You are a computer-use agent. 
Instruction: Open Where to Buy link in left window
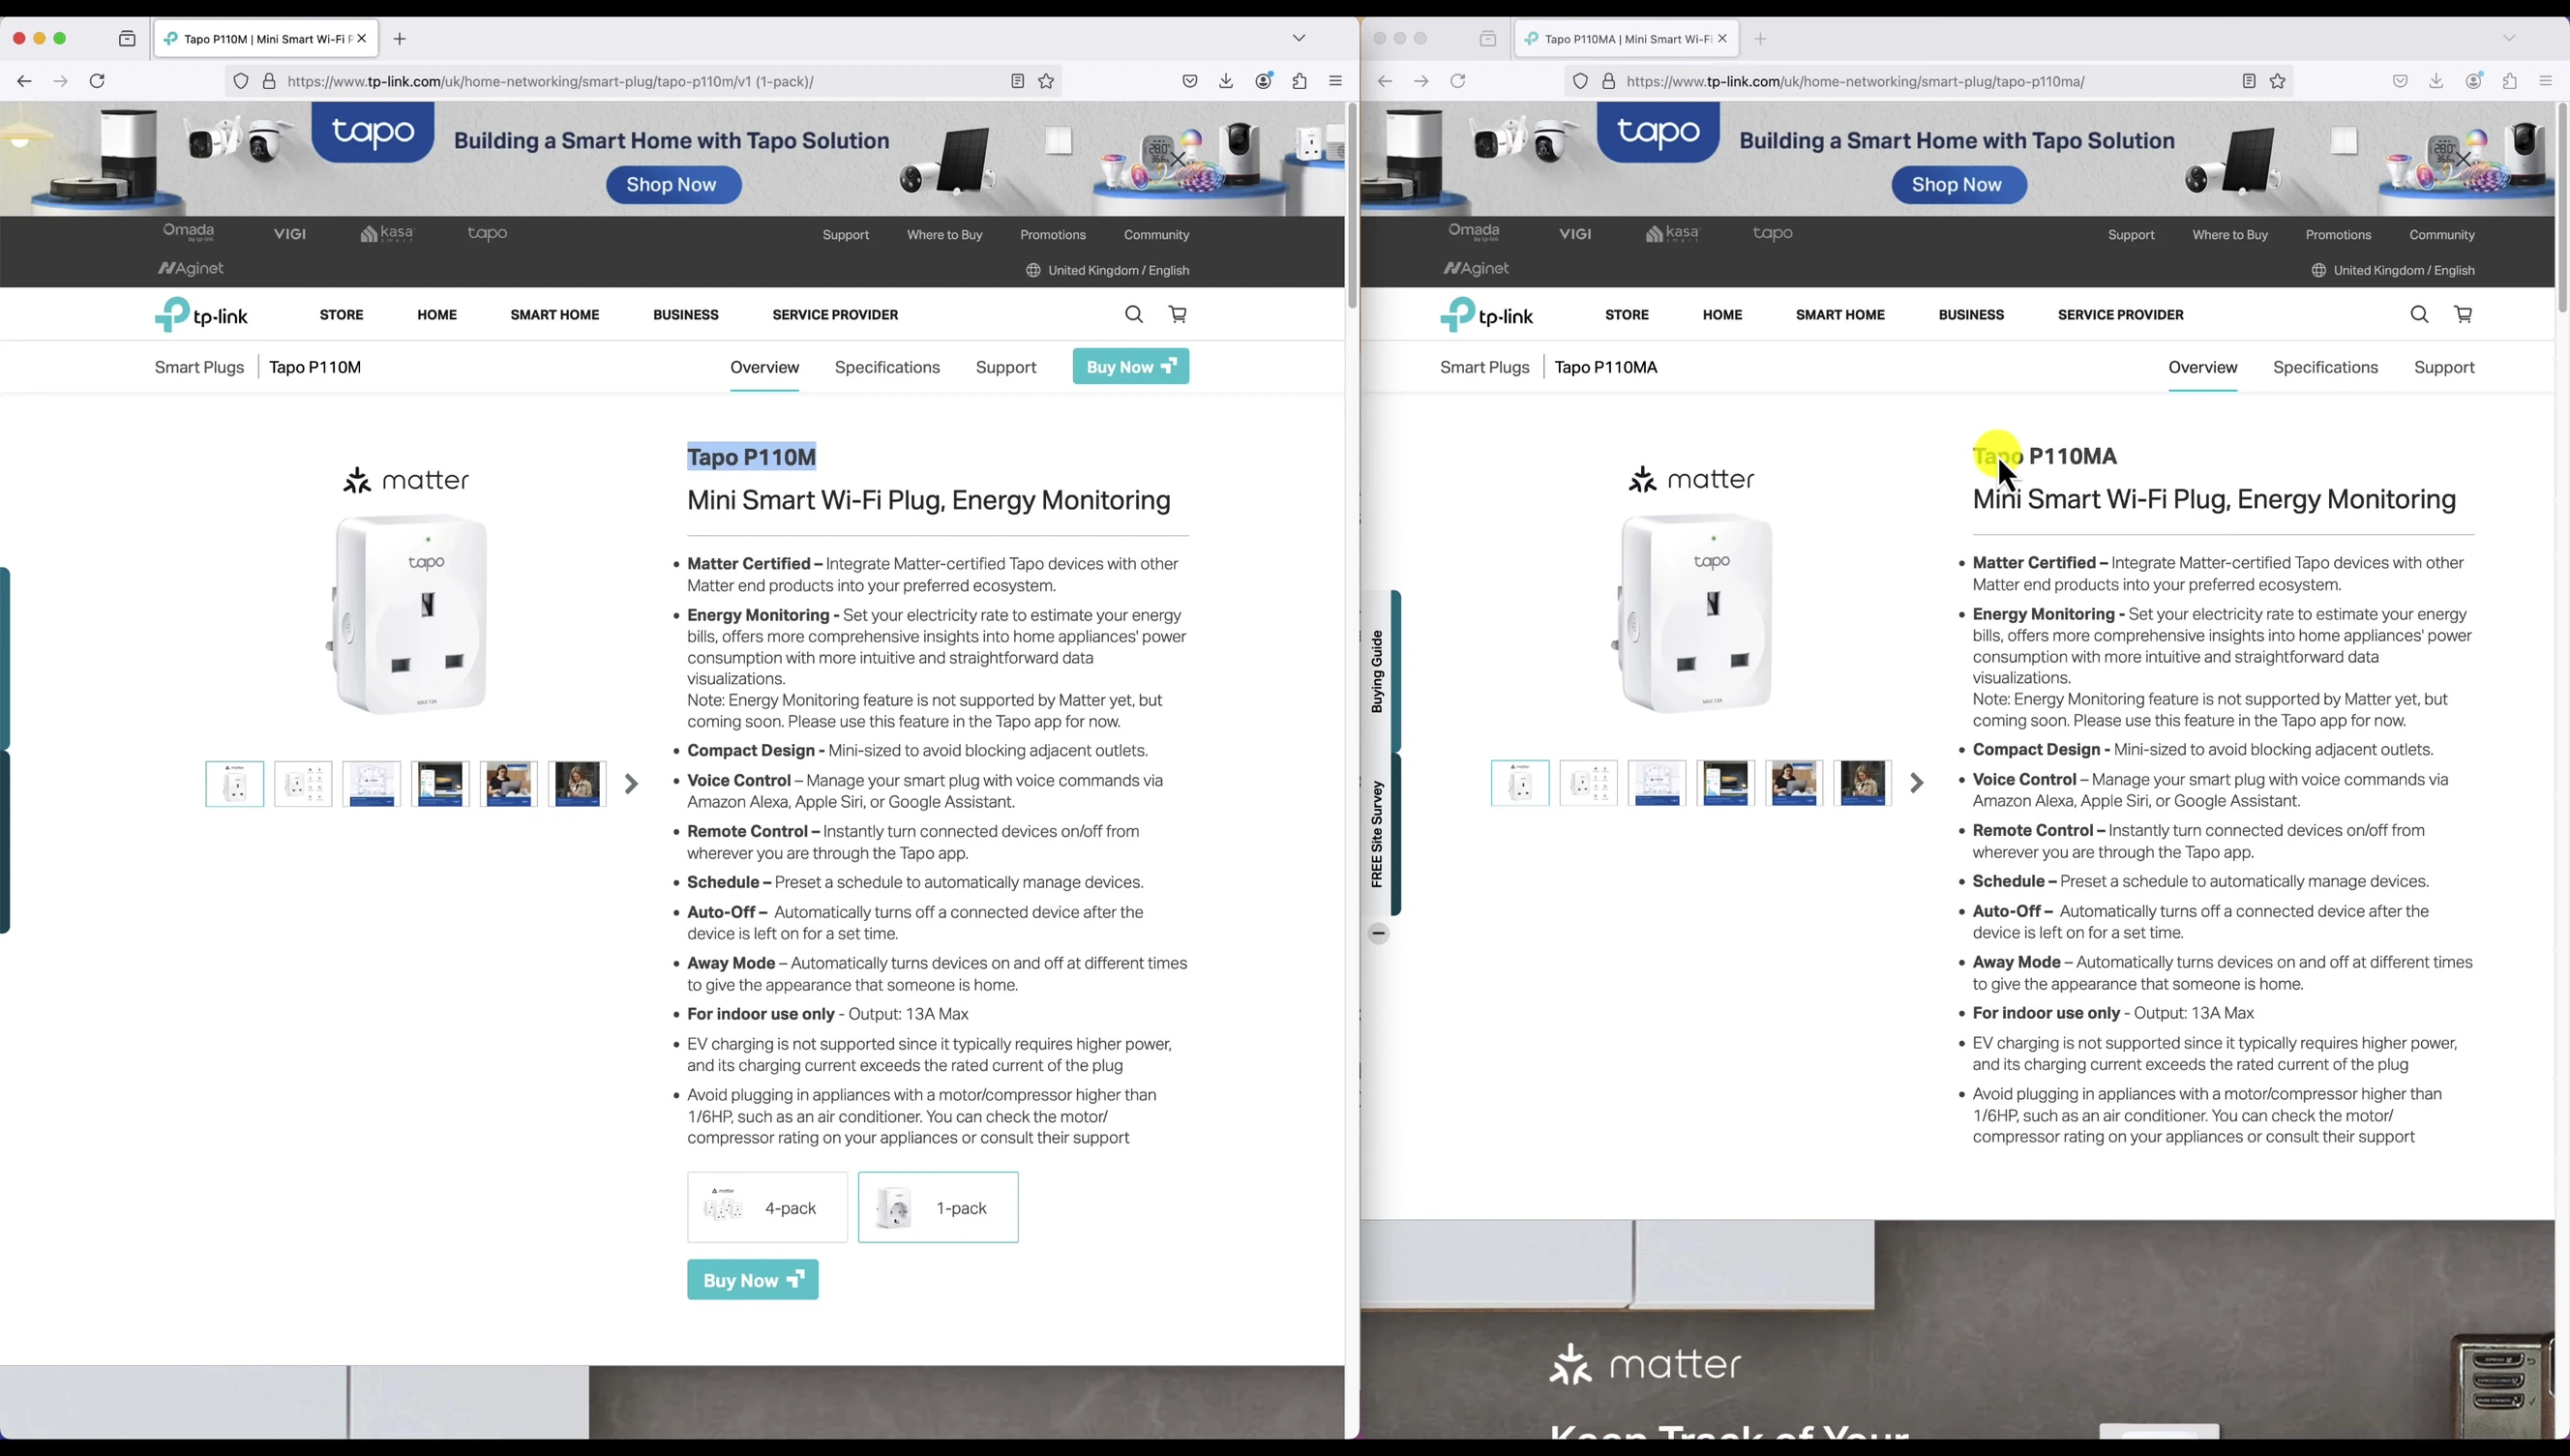(x=944, y=235)
